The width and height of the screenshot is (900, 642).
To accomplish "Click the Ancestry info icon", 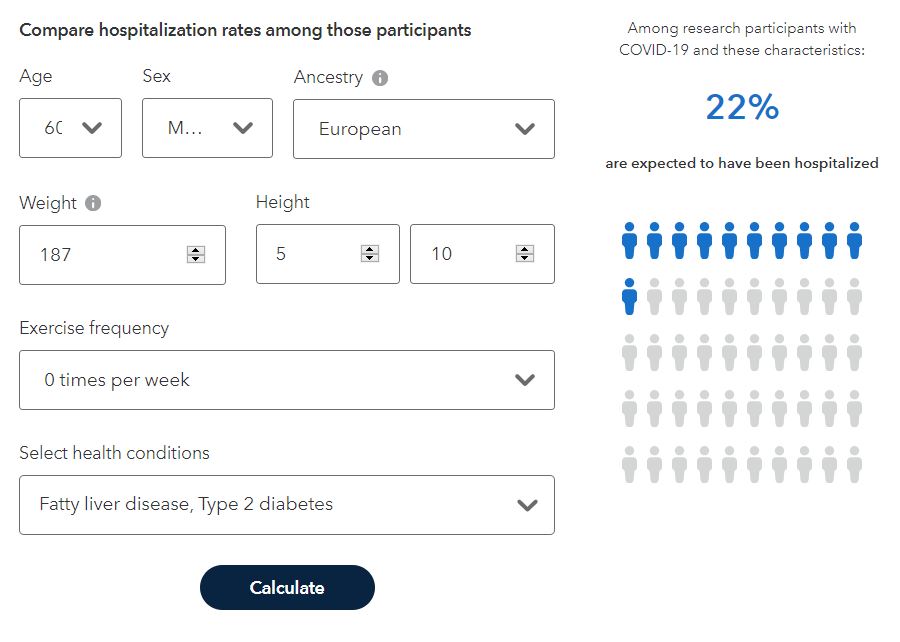I will 380,78.
